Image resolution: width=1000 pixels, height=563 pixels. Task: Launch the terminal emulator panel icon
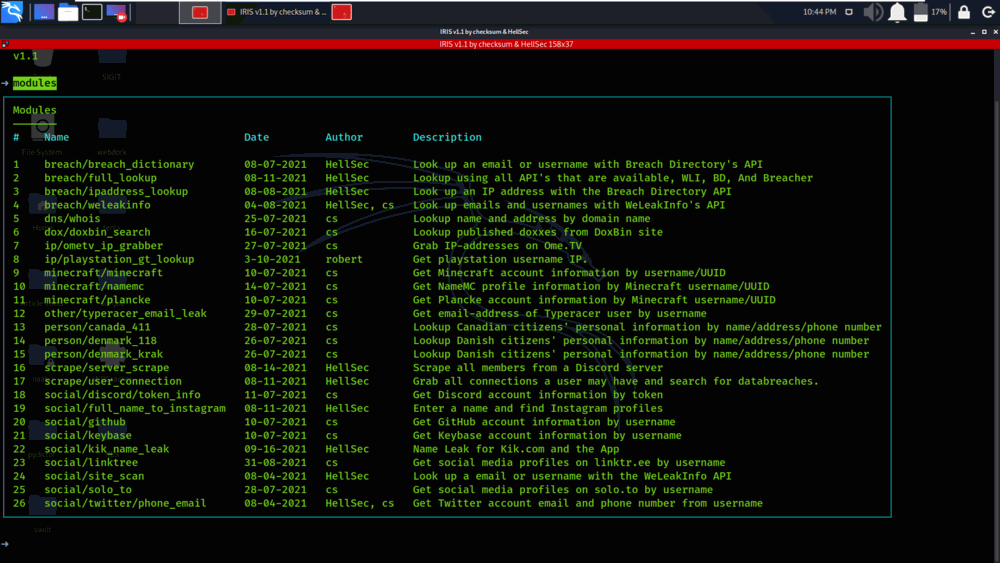click(x=92, y=12)
